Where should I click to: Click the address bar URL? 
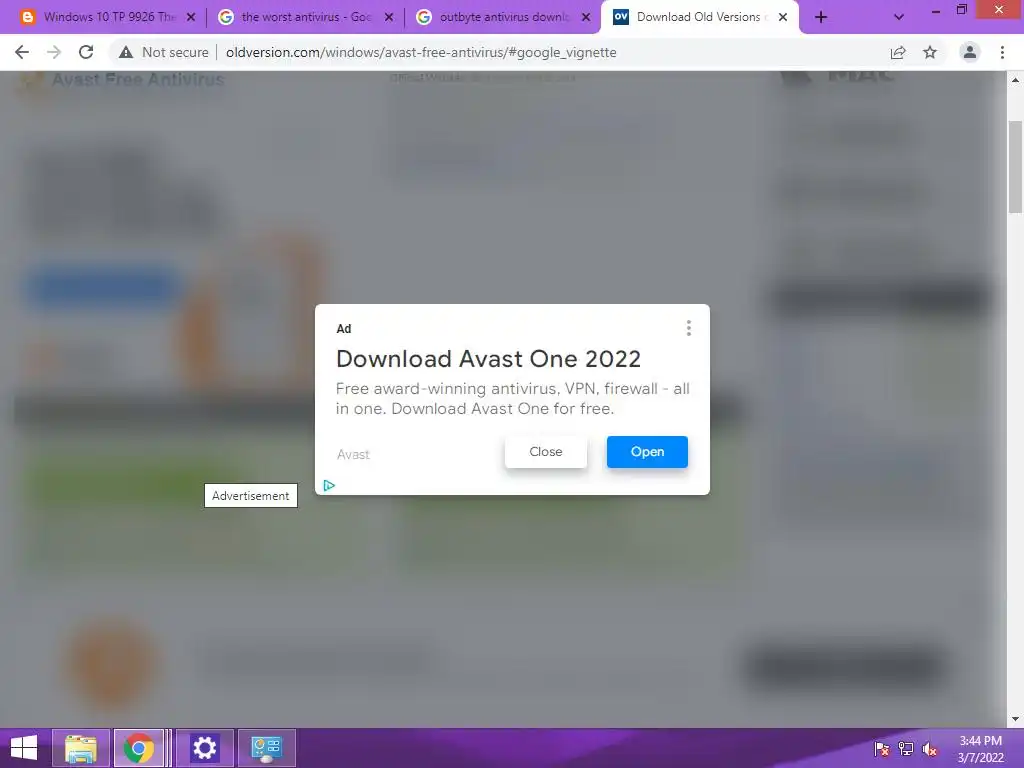pos(421,52)
